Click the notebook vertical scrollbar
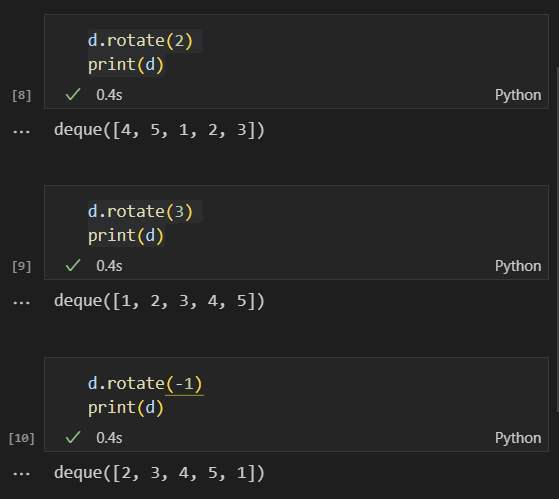This screenshot has height=499, width=559. pyautogui.click(x=557, y=239)
